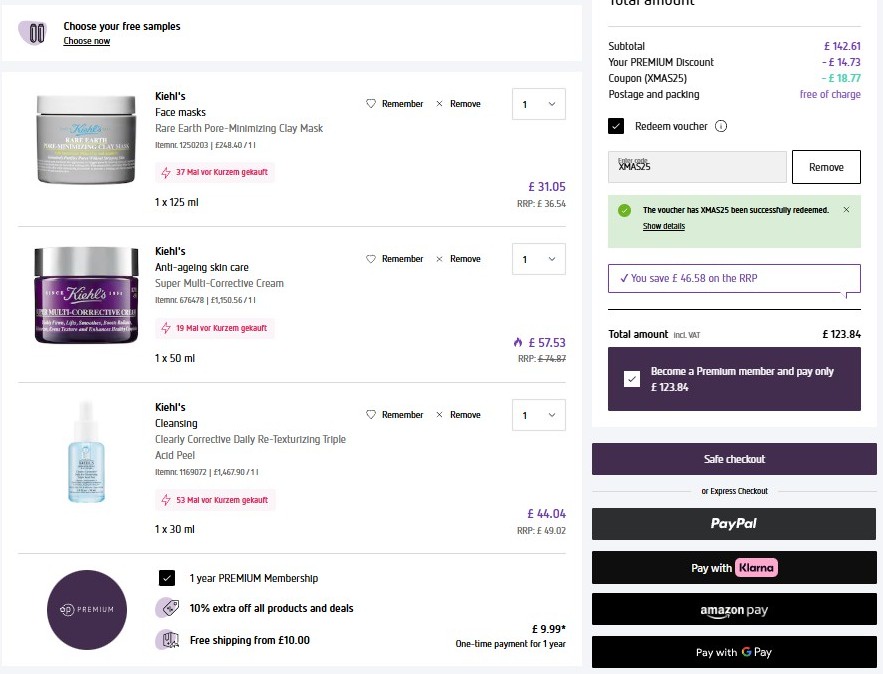Click the heart icon for Rare Earth Clay Mask
Screen dimensions: 883x674
[x=370, y=104]
